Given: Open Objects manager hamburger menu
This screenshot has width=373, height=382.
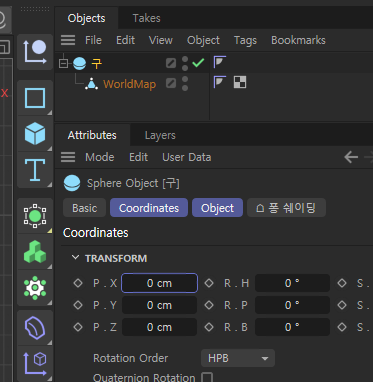Looking at the screenshot, I should click(68, 40).
